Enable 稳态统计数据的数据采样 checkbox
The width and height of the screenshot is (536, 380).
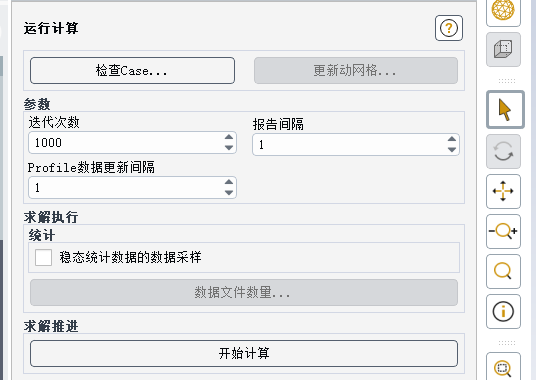pyautogui.click(x=43, y=257)
